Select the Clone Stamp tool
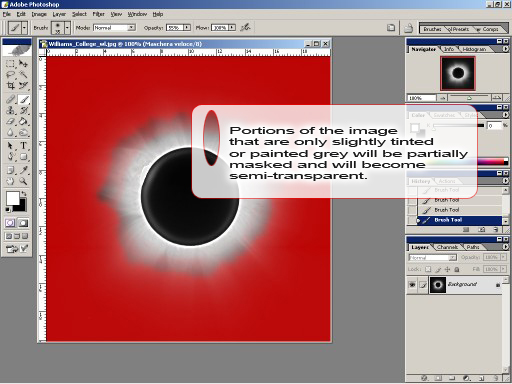This screenshot has height=384, width=512. 10,110
